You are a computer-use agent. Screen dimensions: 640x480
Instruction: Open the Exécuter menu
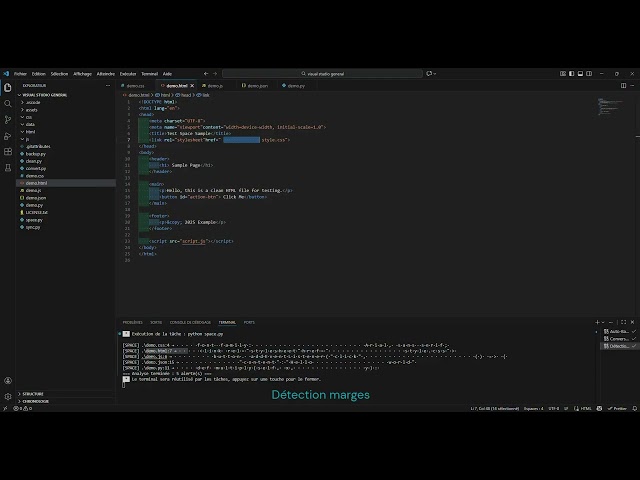(x=128, y=74)
